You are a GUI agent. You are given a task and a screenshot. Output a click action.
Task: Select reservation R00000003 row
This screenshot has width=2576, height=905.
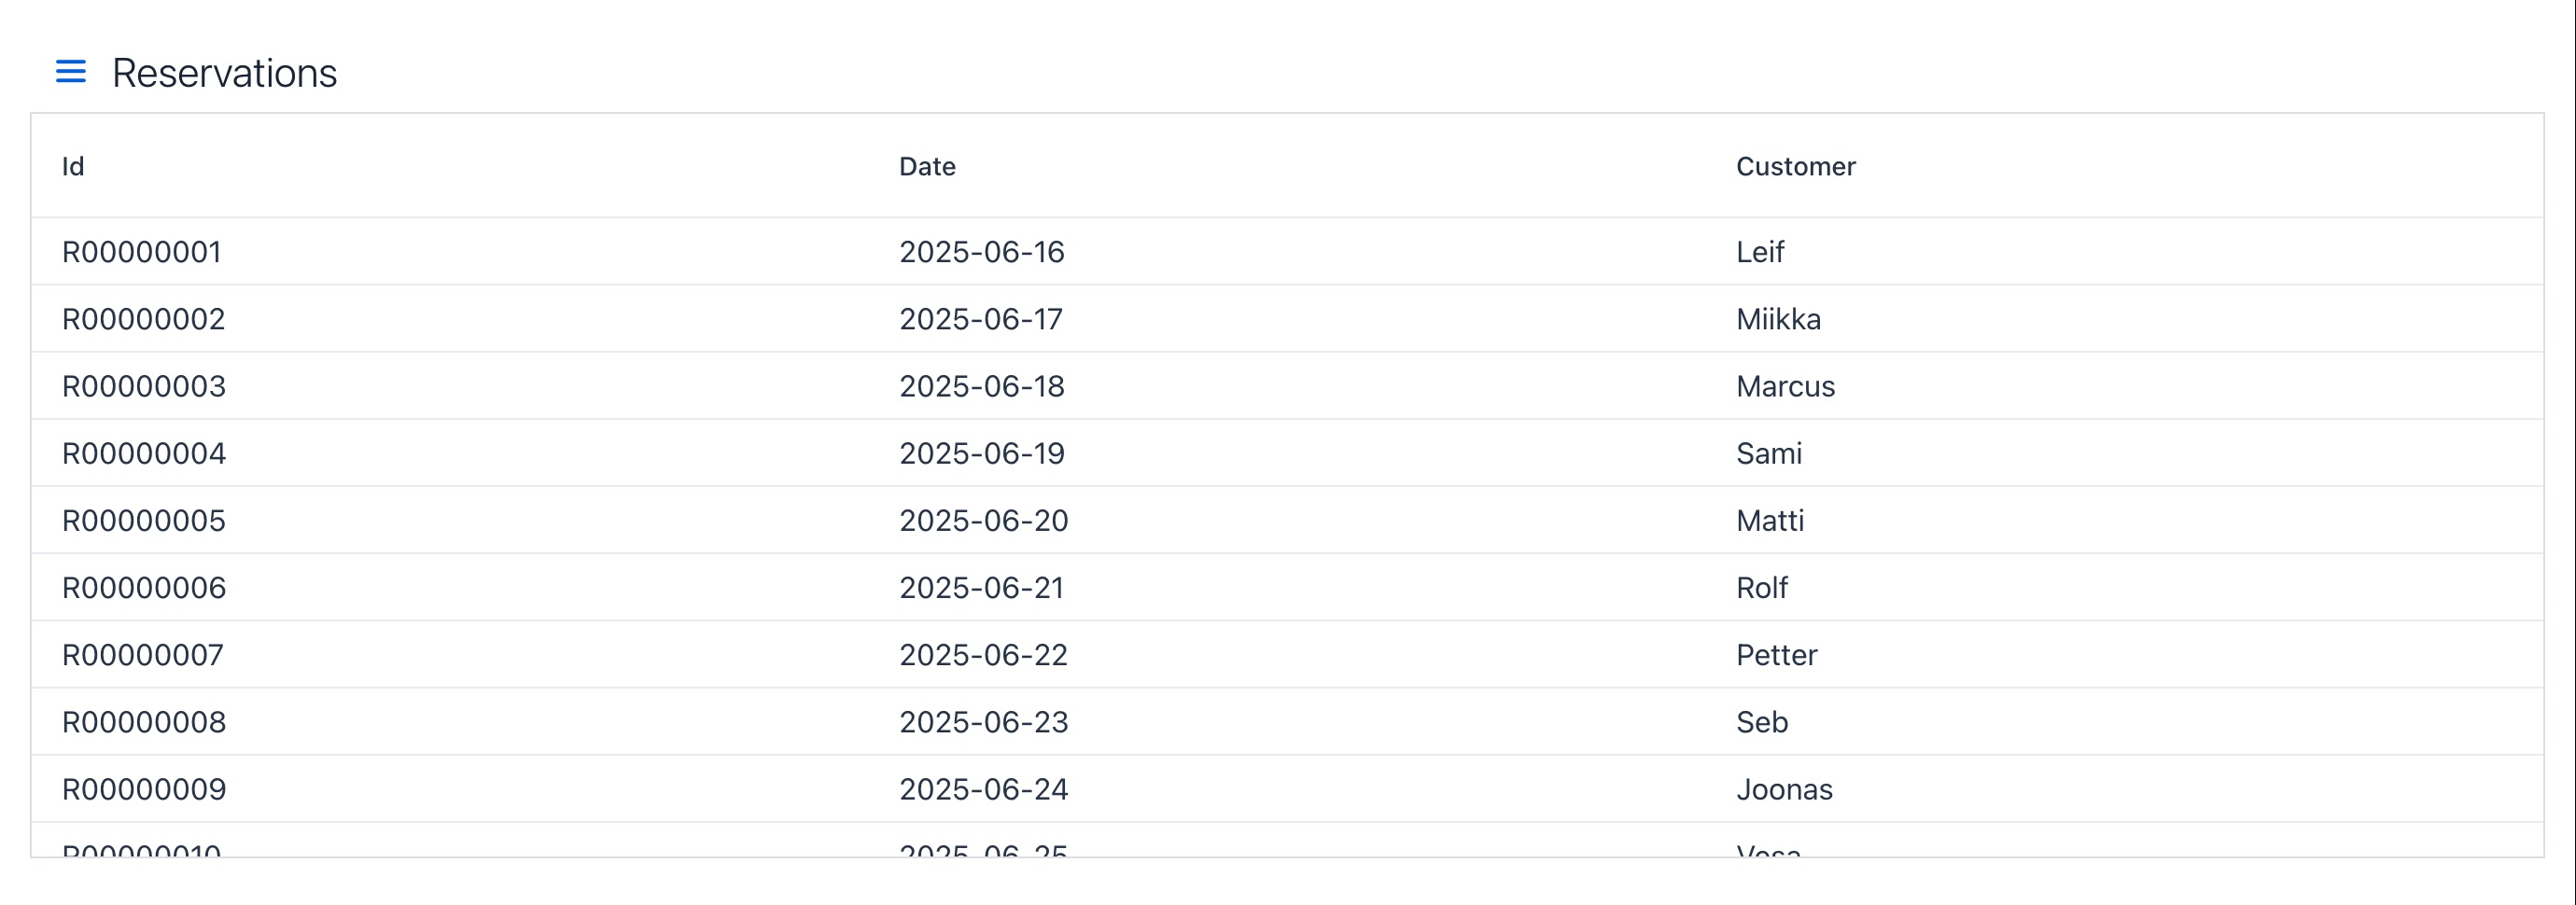1287,386
